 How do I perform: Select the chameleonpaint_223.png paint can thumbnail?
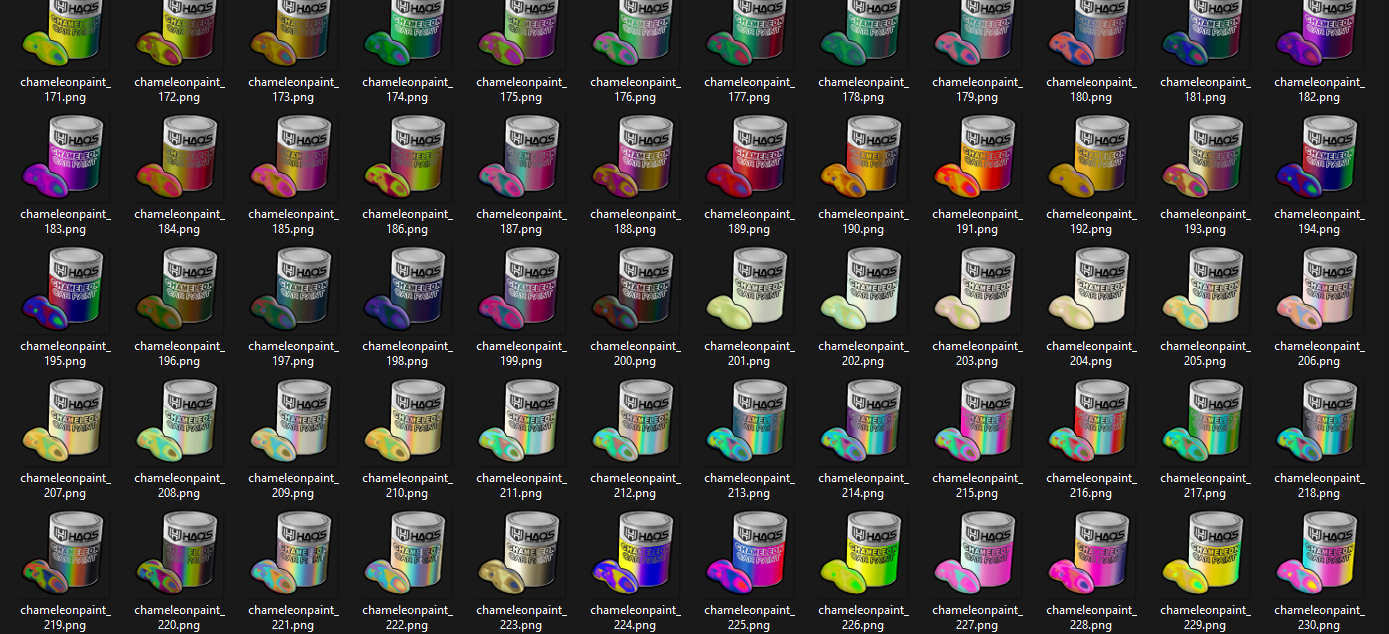(x=521, y=553)
